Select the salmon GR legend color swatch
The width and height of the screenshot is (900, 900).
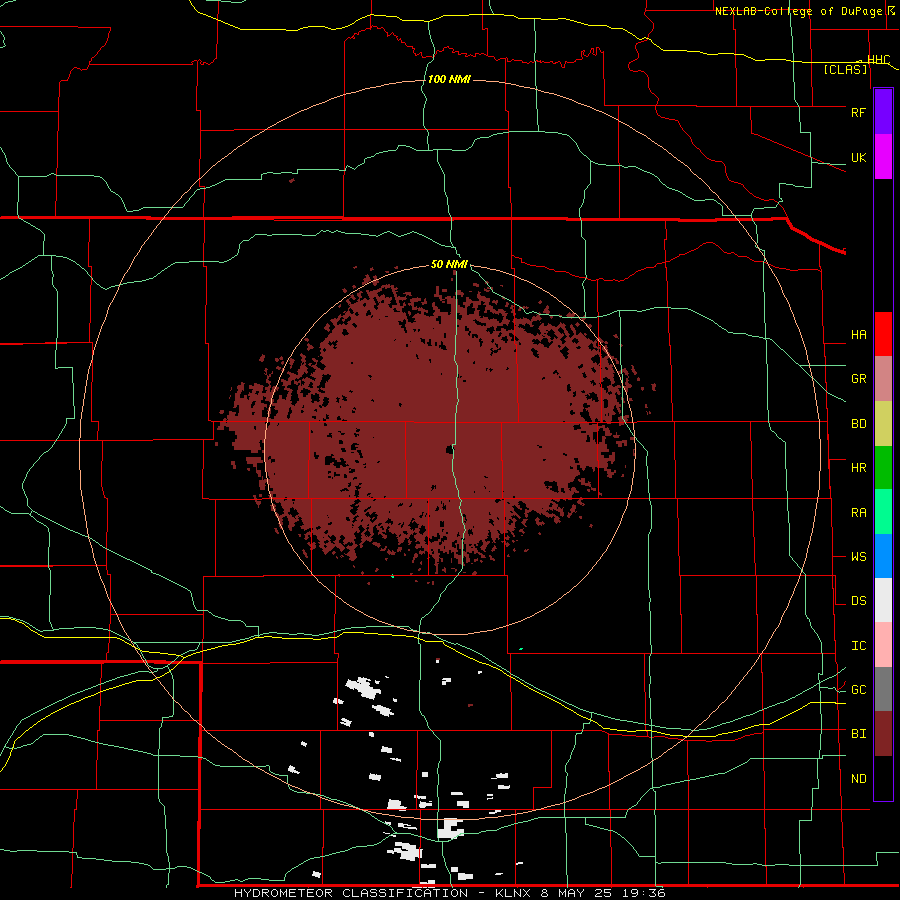[x=883, y=379]
